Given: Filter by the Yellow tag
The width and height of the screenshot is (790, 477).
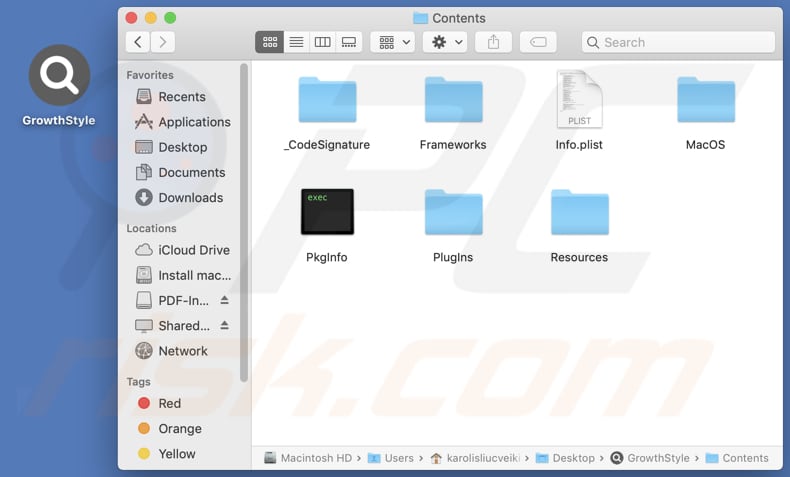Looking at the screenshot, I should pyautogui.click(x=167, y=453).
